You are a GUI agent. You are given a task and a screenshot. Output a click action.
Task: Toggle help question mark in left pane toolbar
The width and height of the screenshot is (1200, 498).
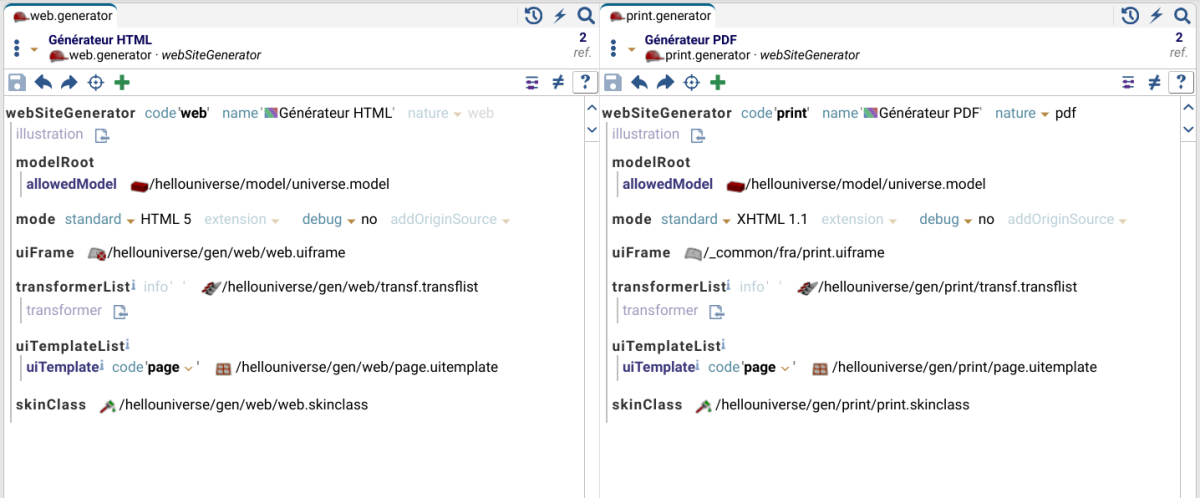tap(585, 83)
